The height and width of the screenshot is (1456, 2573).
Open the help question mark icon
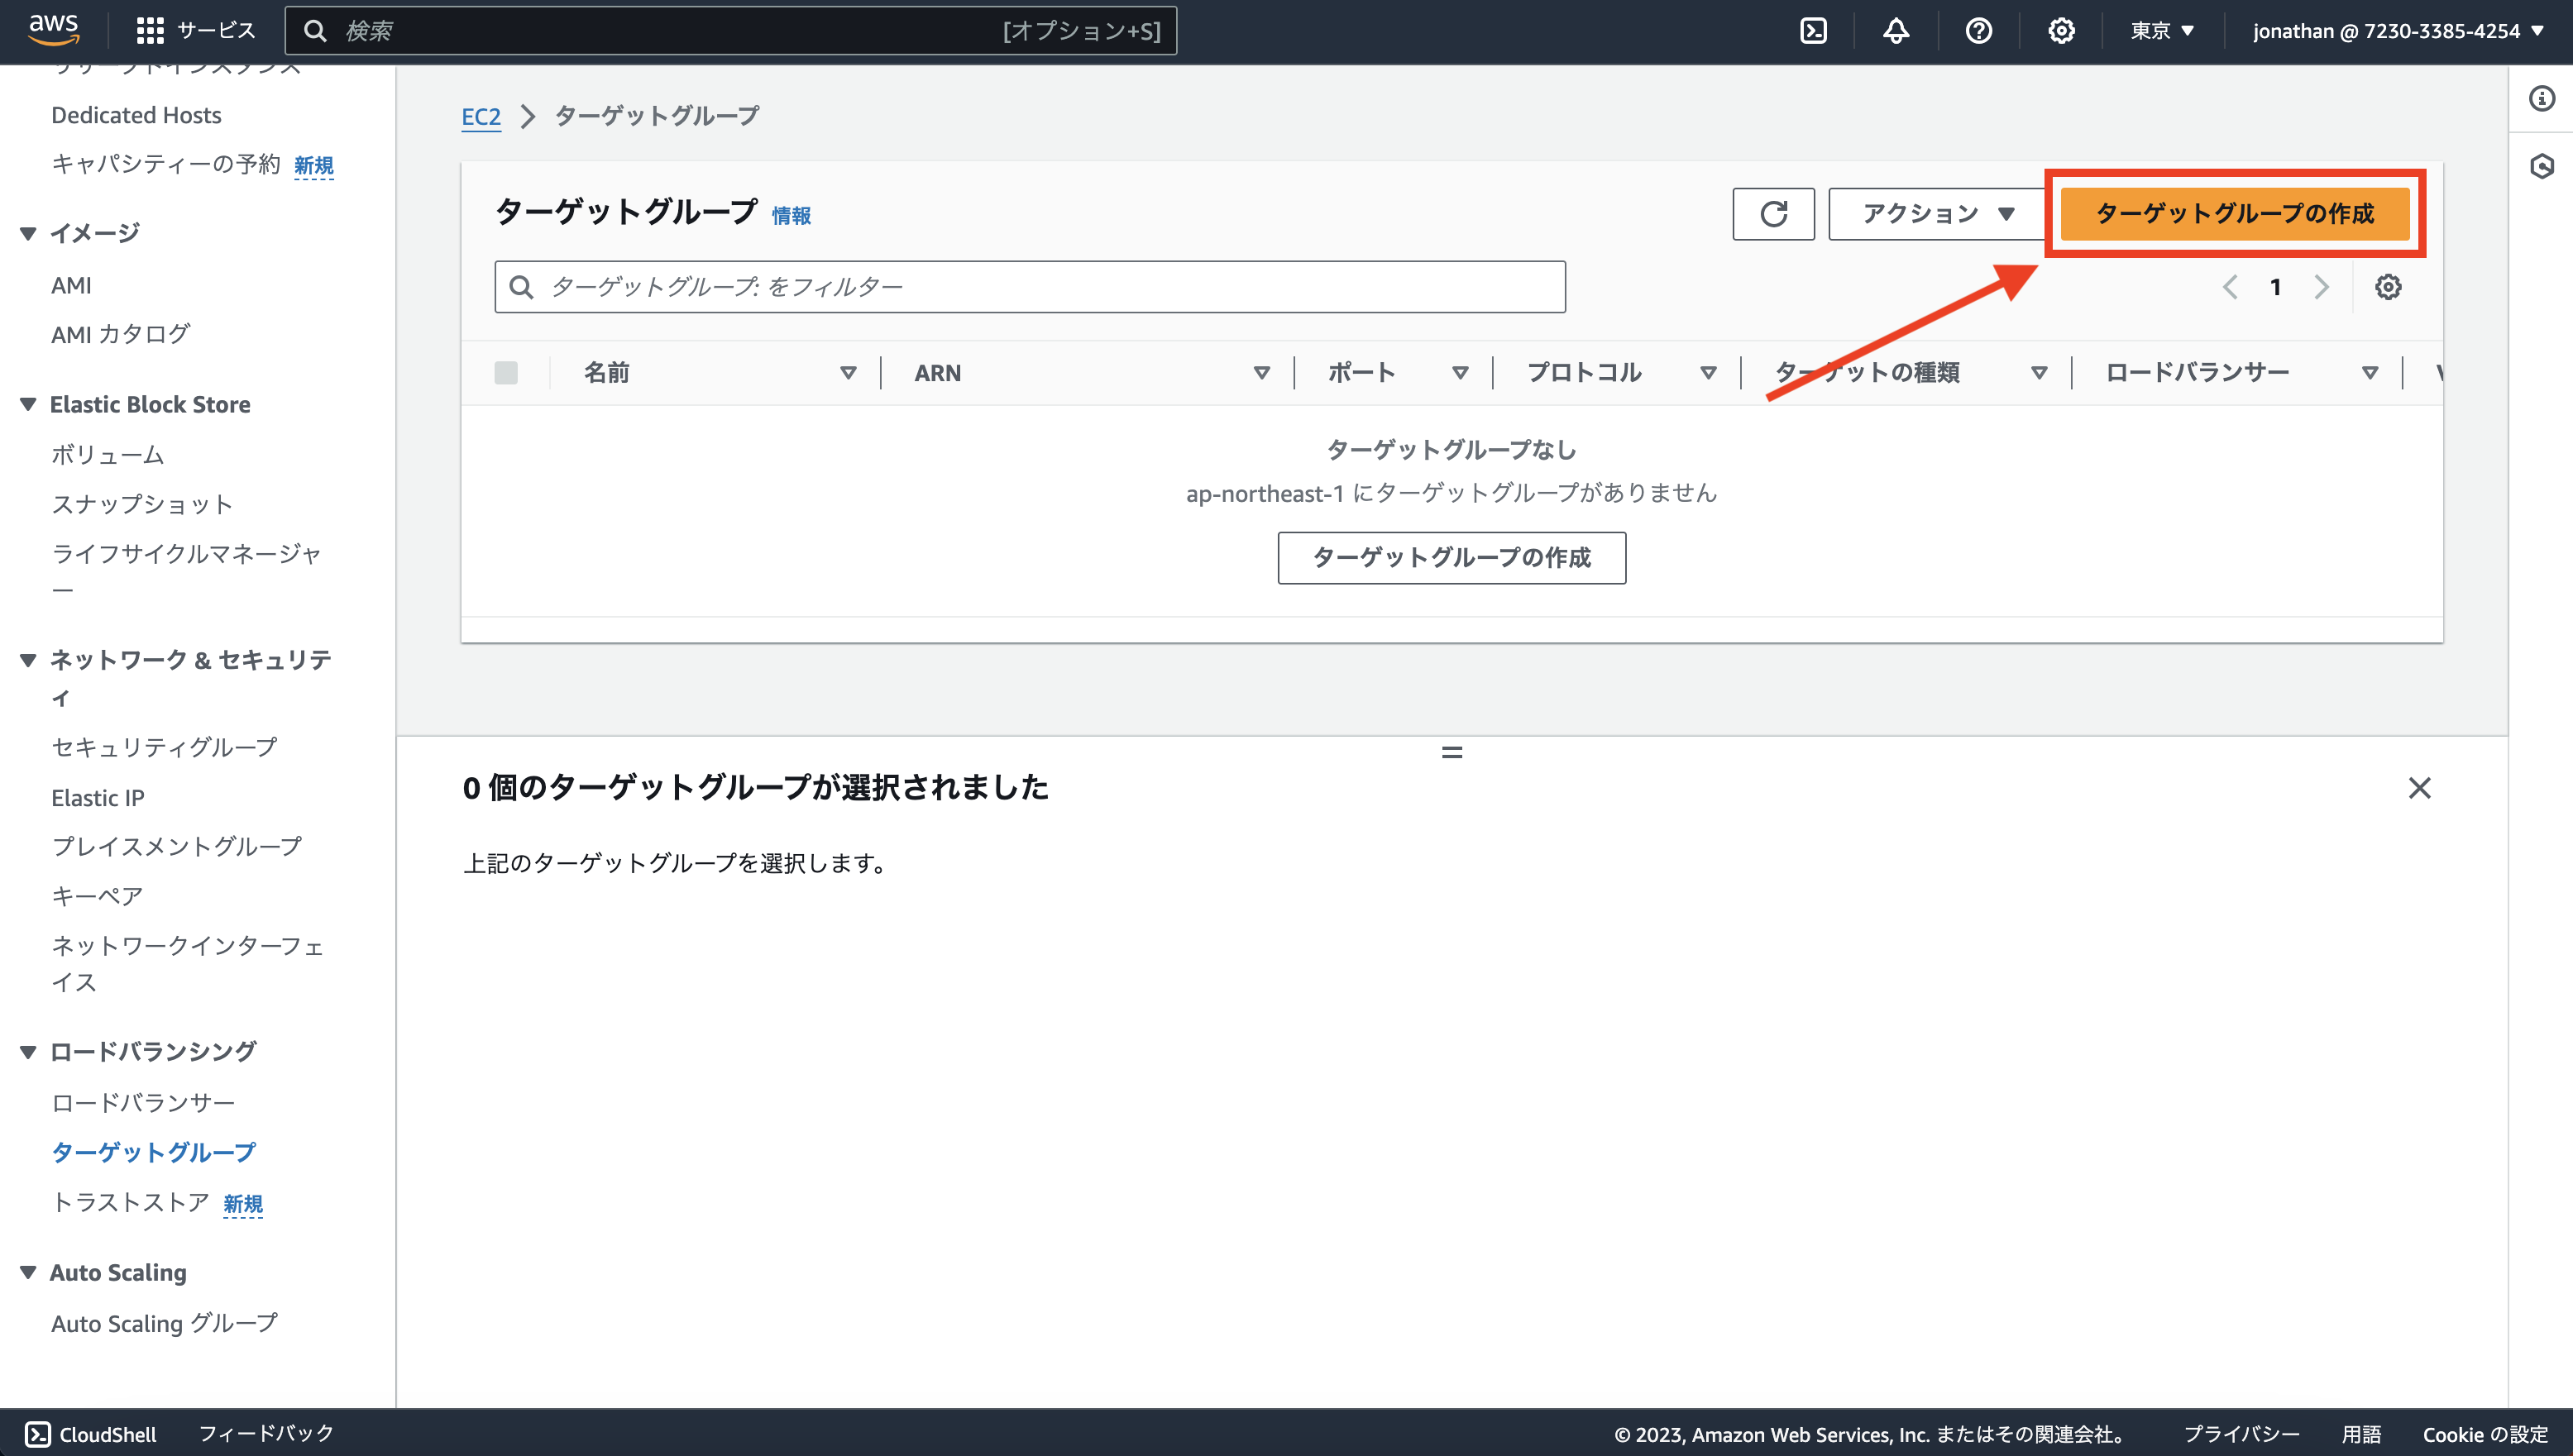click(1978, 30)
